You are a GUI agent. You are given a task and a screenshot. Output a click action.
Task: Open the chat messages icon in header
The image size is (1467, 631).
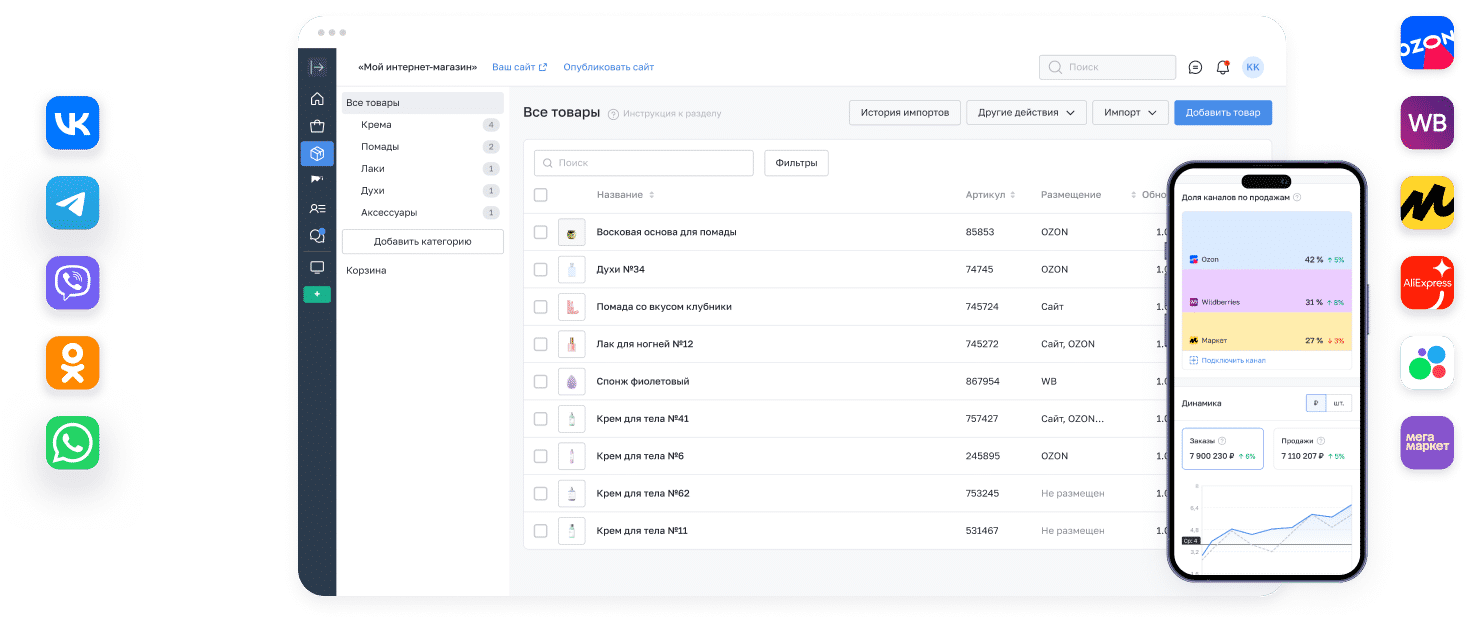[1195, 67]
